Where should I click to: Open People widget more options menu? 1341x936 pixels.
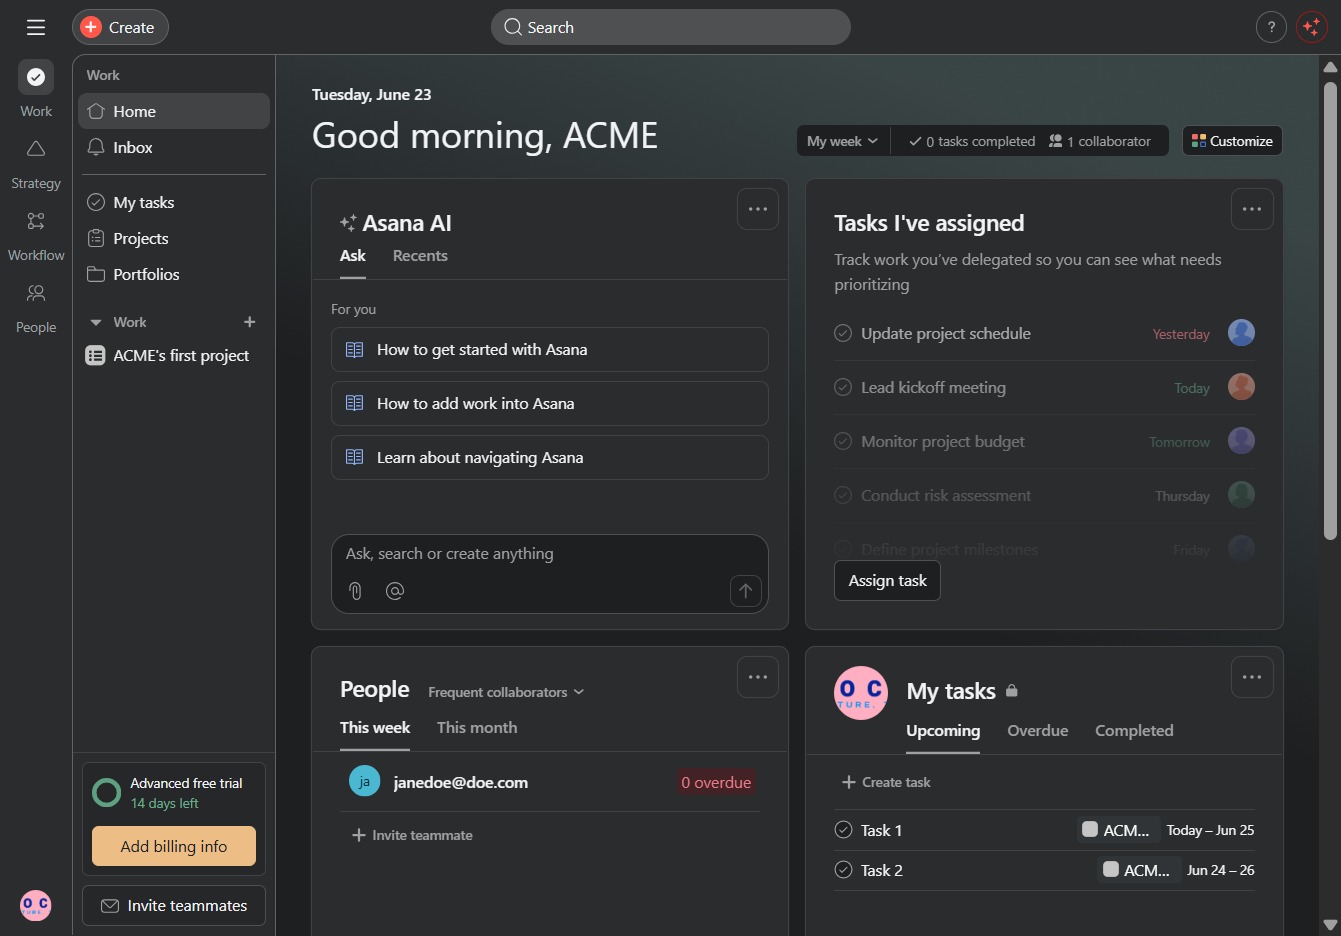pyautogui.click(x=758, y=677)
